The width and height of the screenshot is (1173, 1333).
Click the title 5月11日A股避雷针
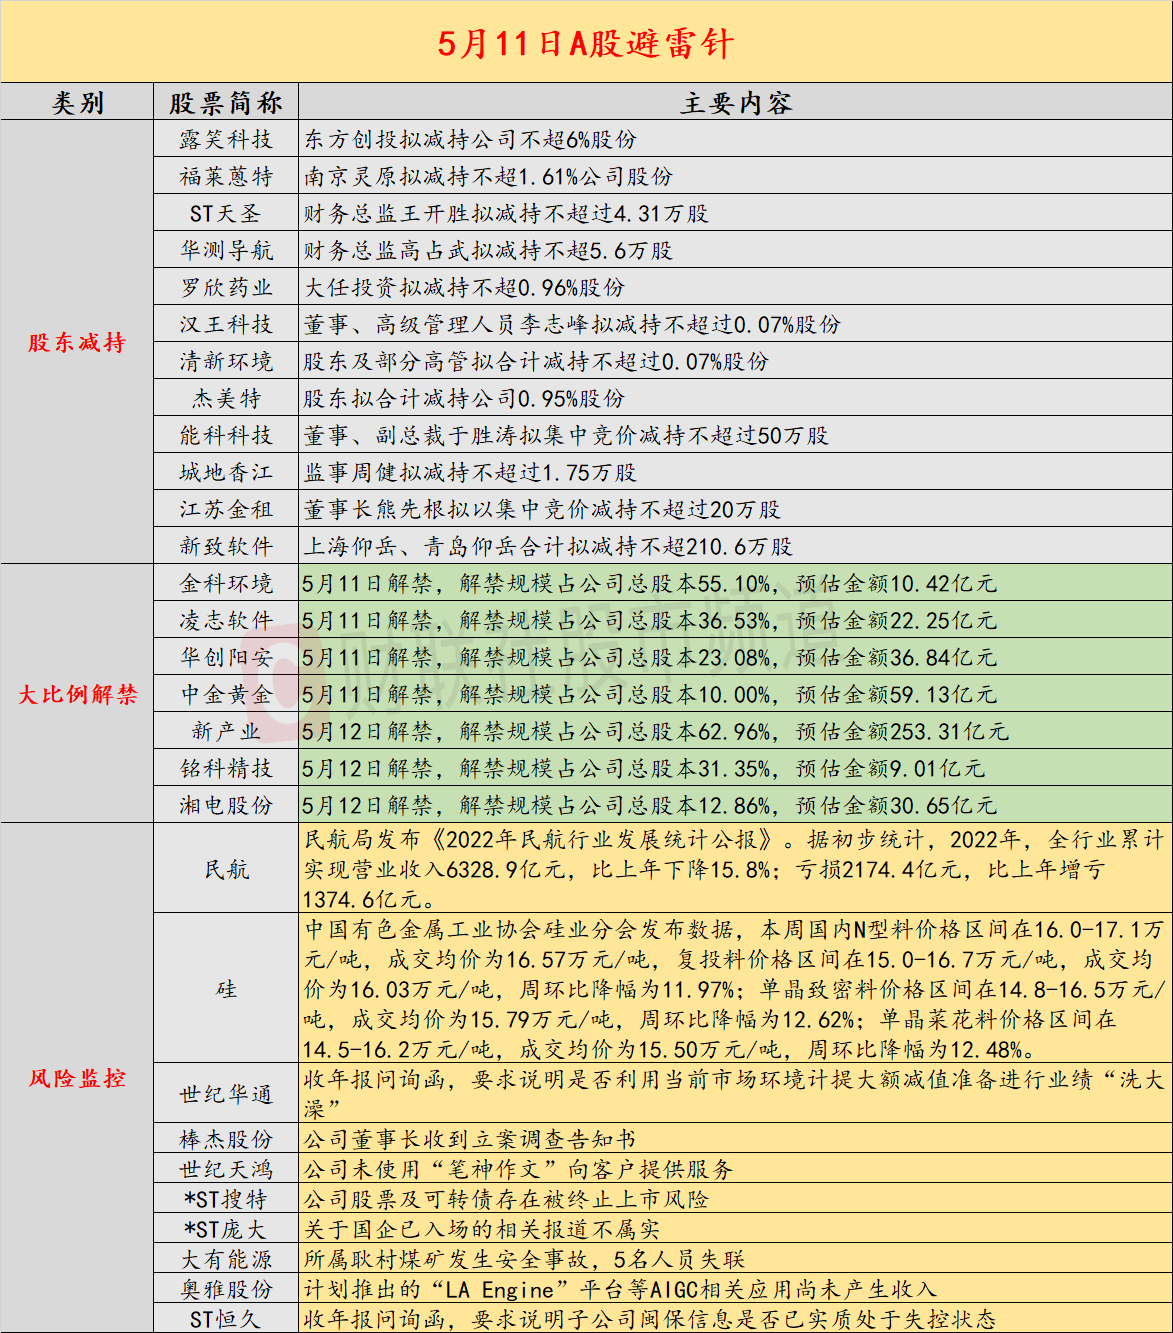click(586, 43)
